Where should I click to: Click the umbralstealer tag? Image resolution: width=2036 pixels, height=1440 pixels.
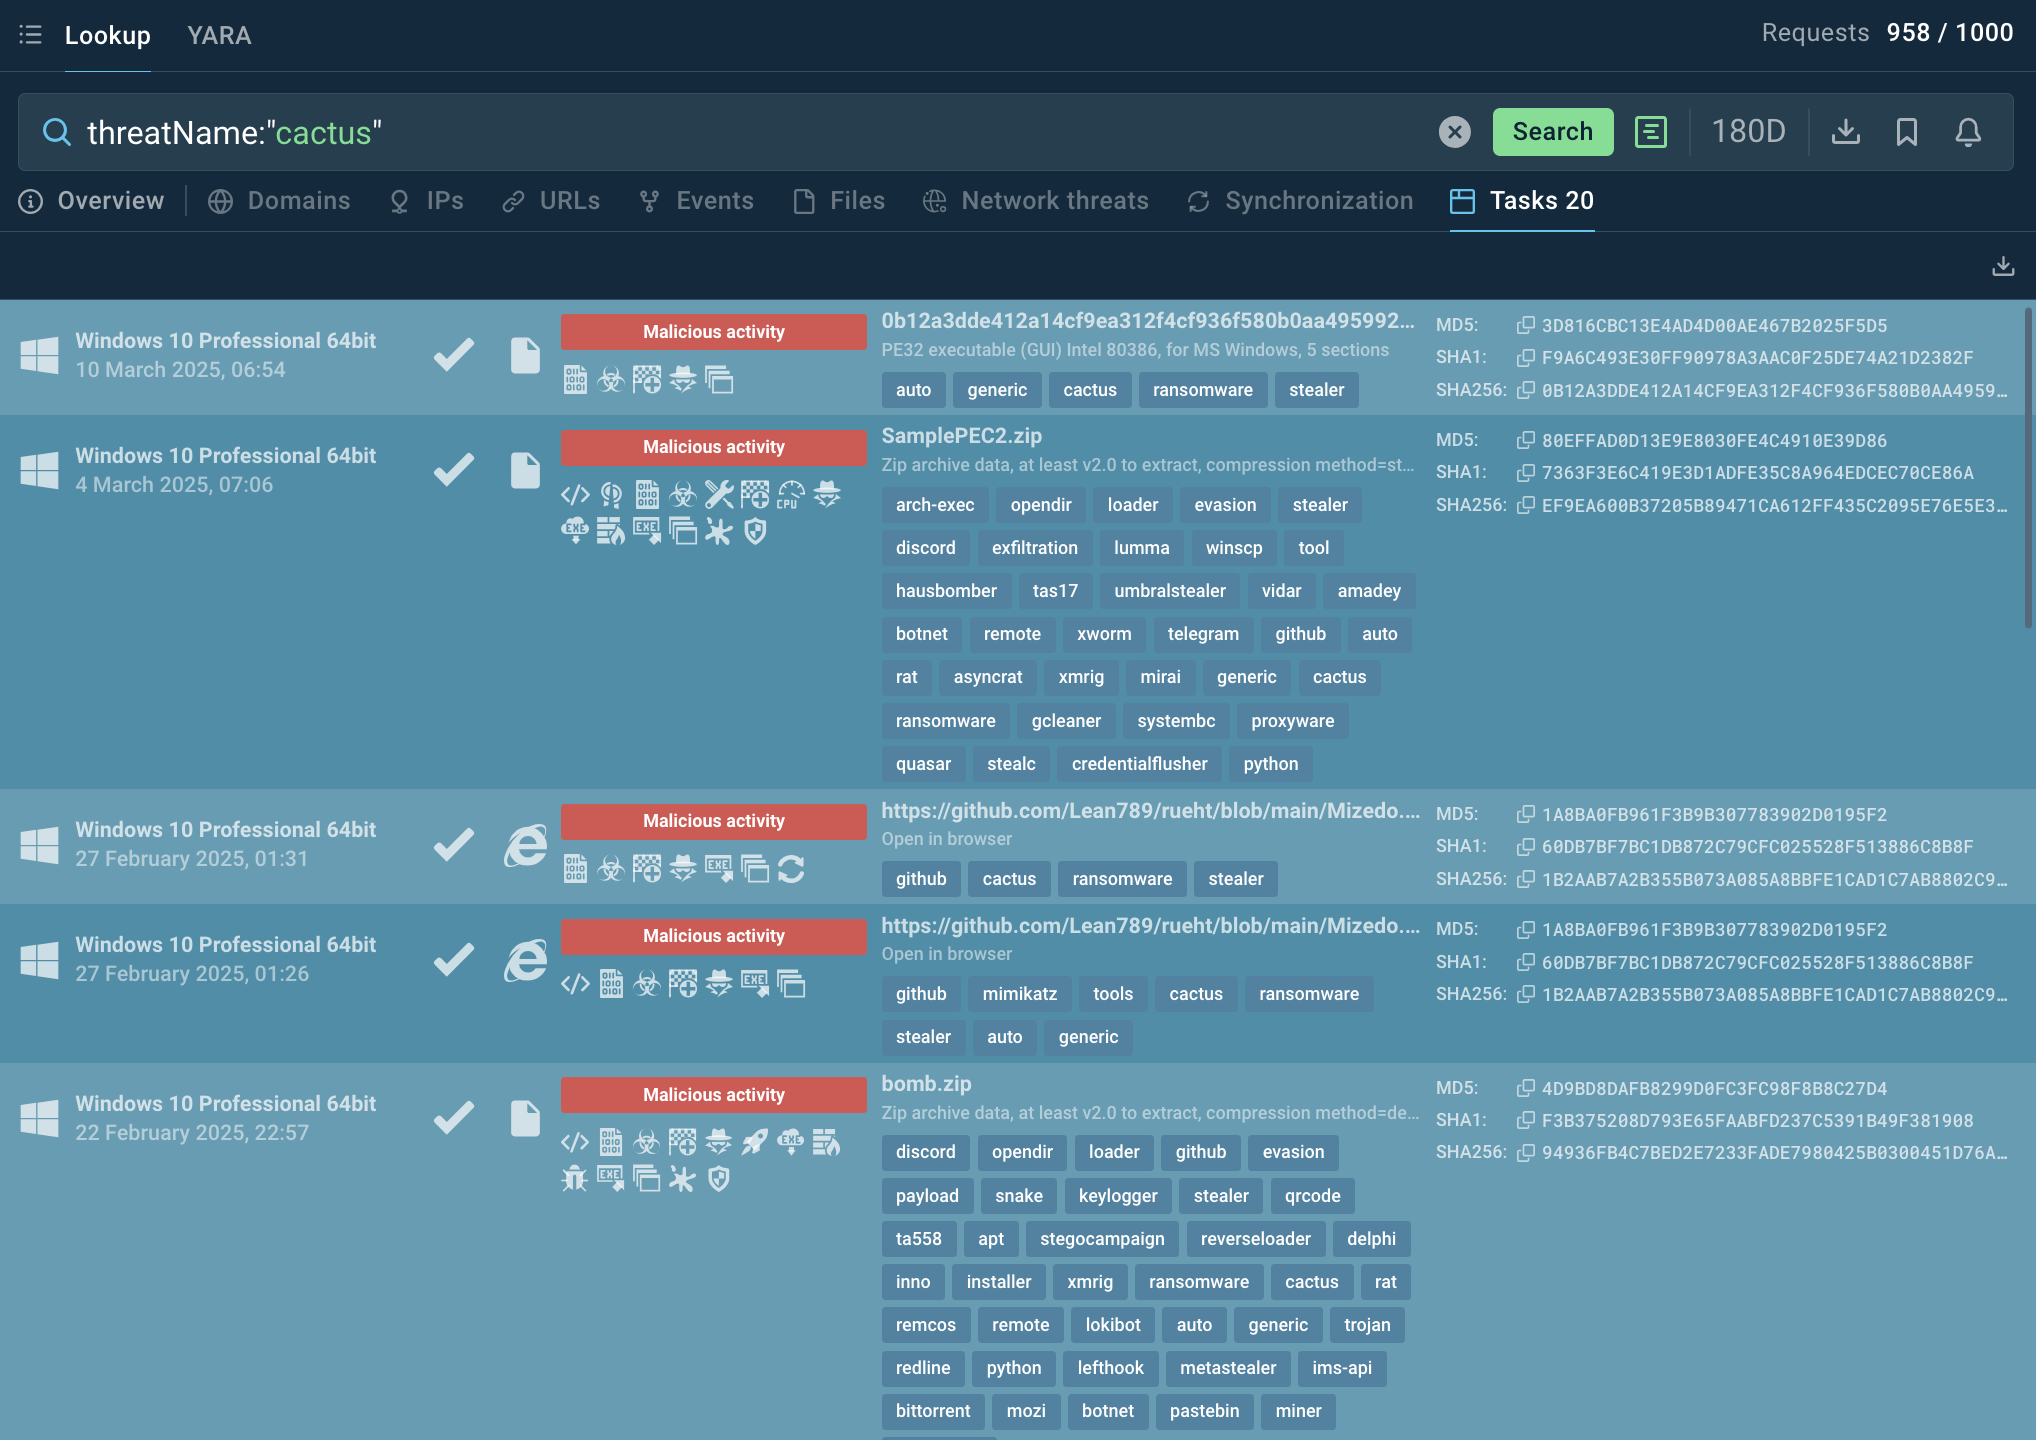coord(1170,591)
